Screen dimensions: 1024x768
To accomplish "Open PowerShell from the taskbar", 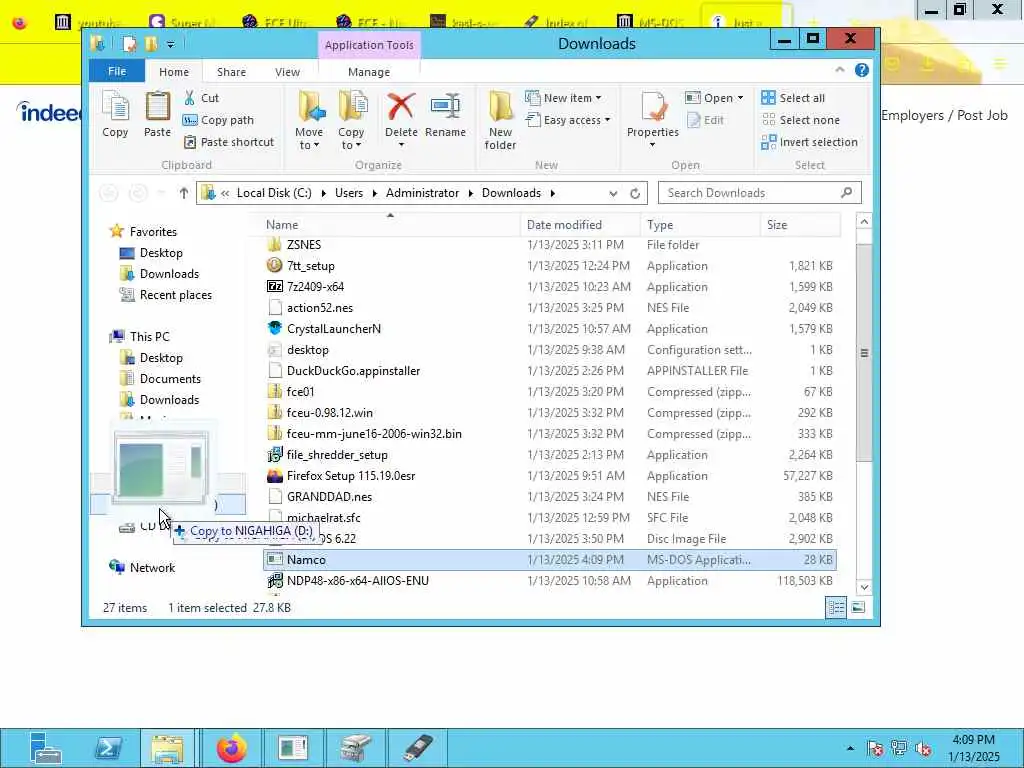I will tap(108, 748).
